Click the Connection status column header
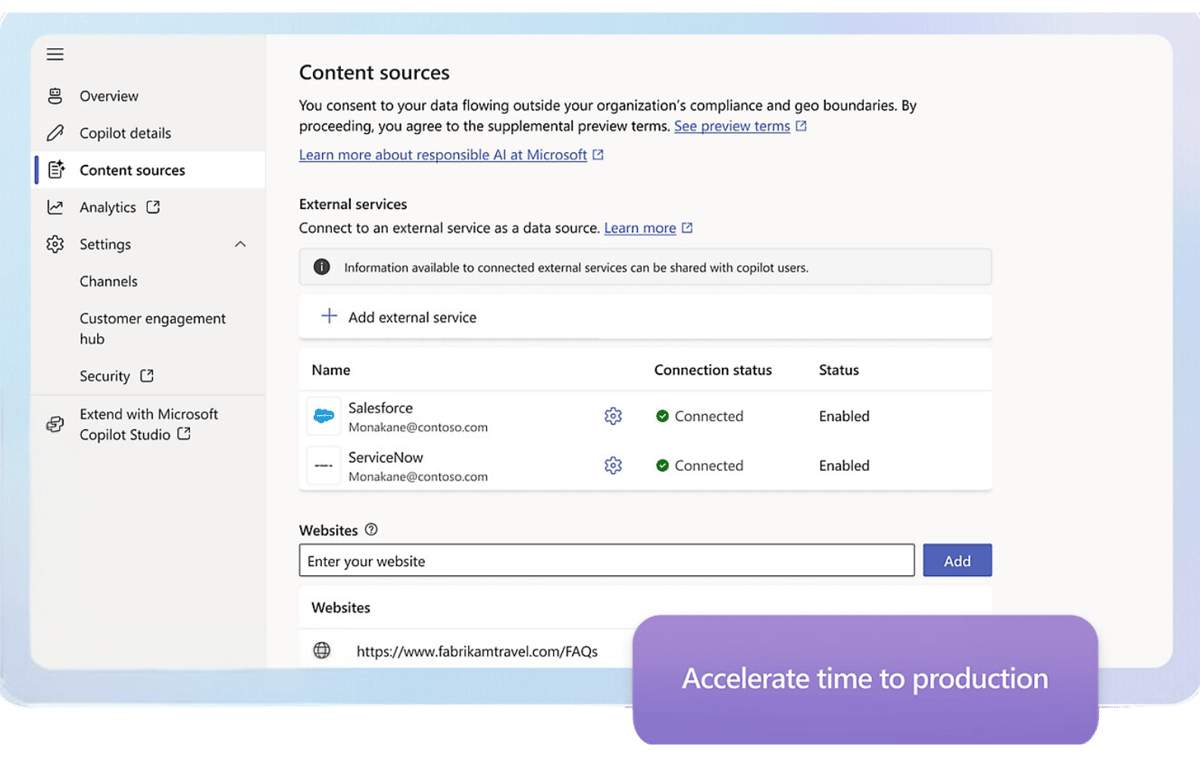Screen dimensions: 1200x757 (713, 370)
